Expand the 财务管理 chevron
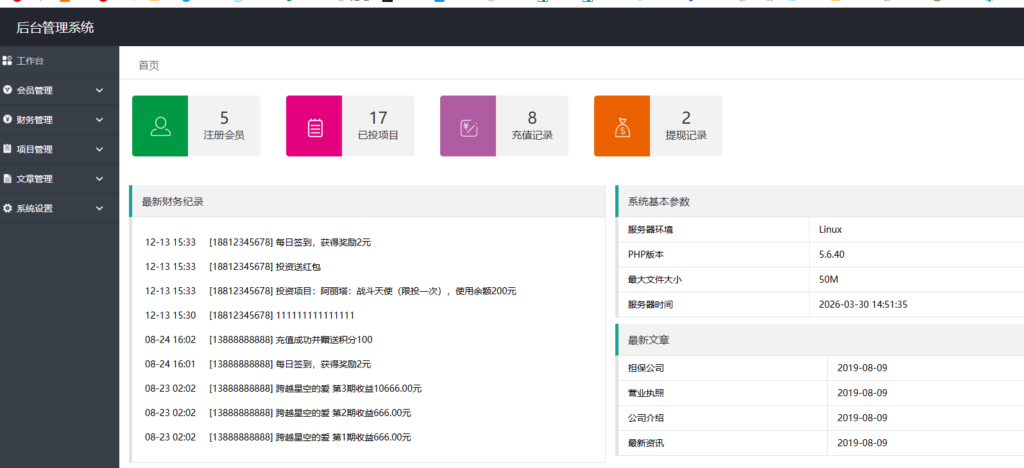This screenshot has width=1024, height=468. [x=99, y=119]
